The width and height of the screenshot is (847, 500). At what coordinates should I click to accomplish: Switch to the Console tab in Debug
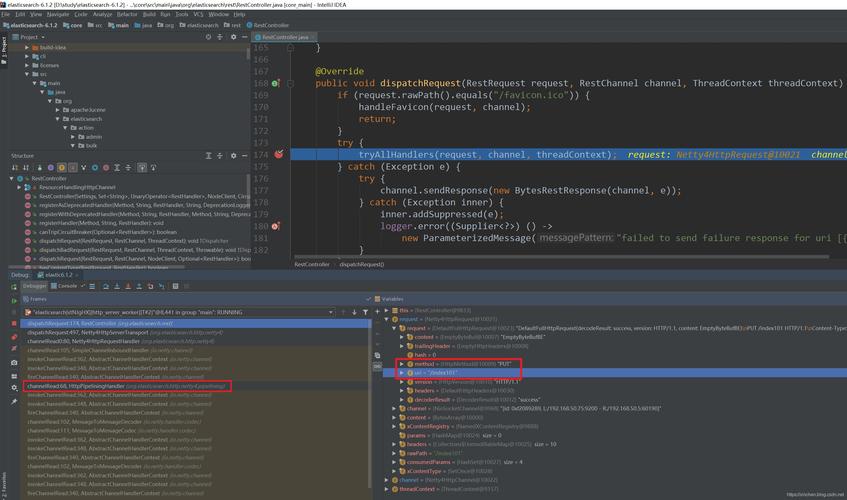pyautogui.click(x=64, y=286)
